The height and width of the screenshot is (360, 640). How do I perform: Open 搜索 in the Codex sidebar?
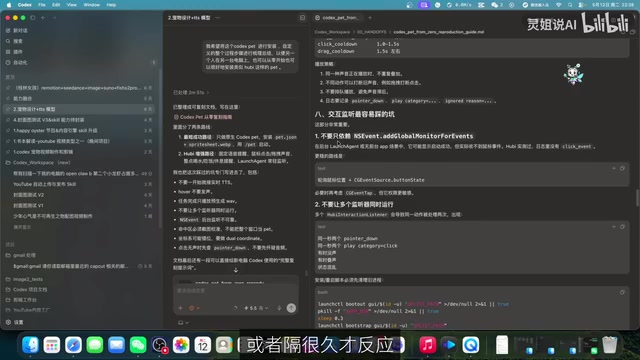click(18, 41)
